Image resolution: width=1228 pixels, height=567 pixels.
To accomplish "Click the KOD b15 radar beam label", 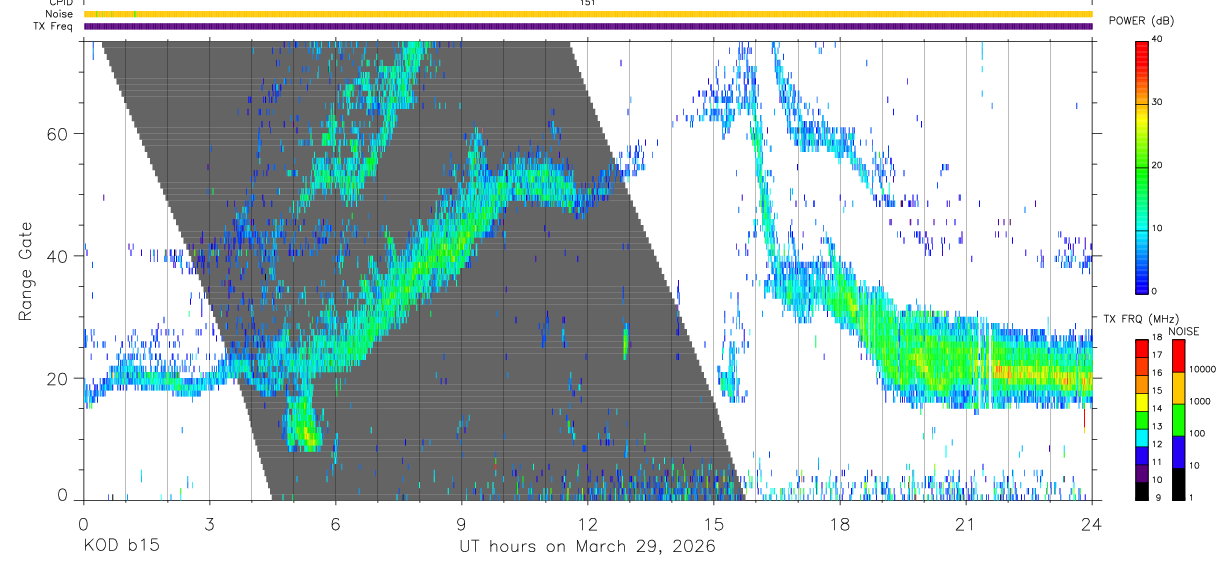I will [120, 547].
